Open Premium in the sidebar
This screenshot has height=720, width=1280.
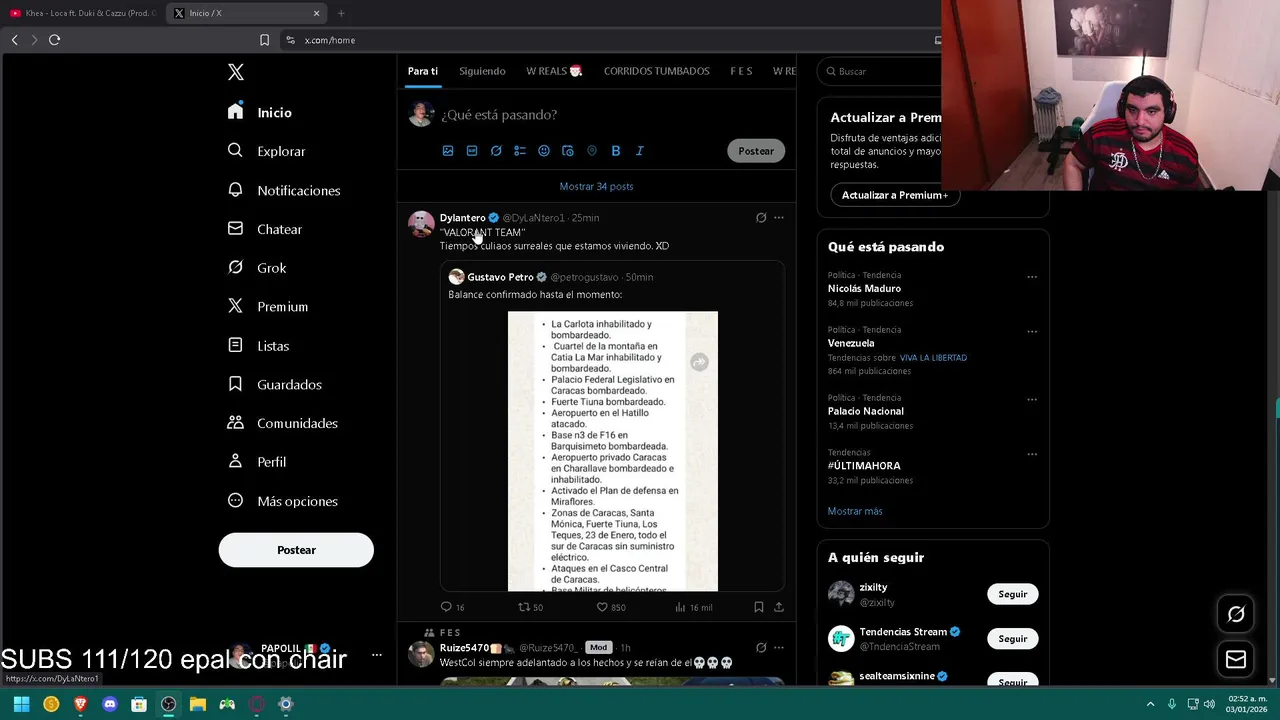(268, 307)
